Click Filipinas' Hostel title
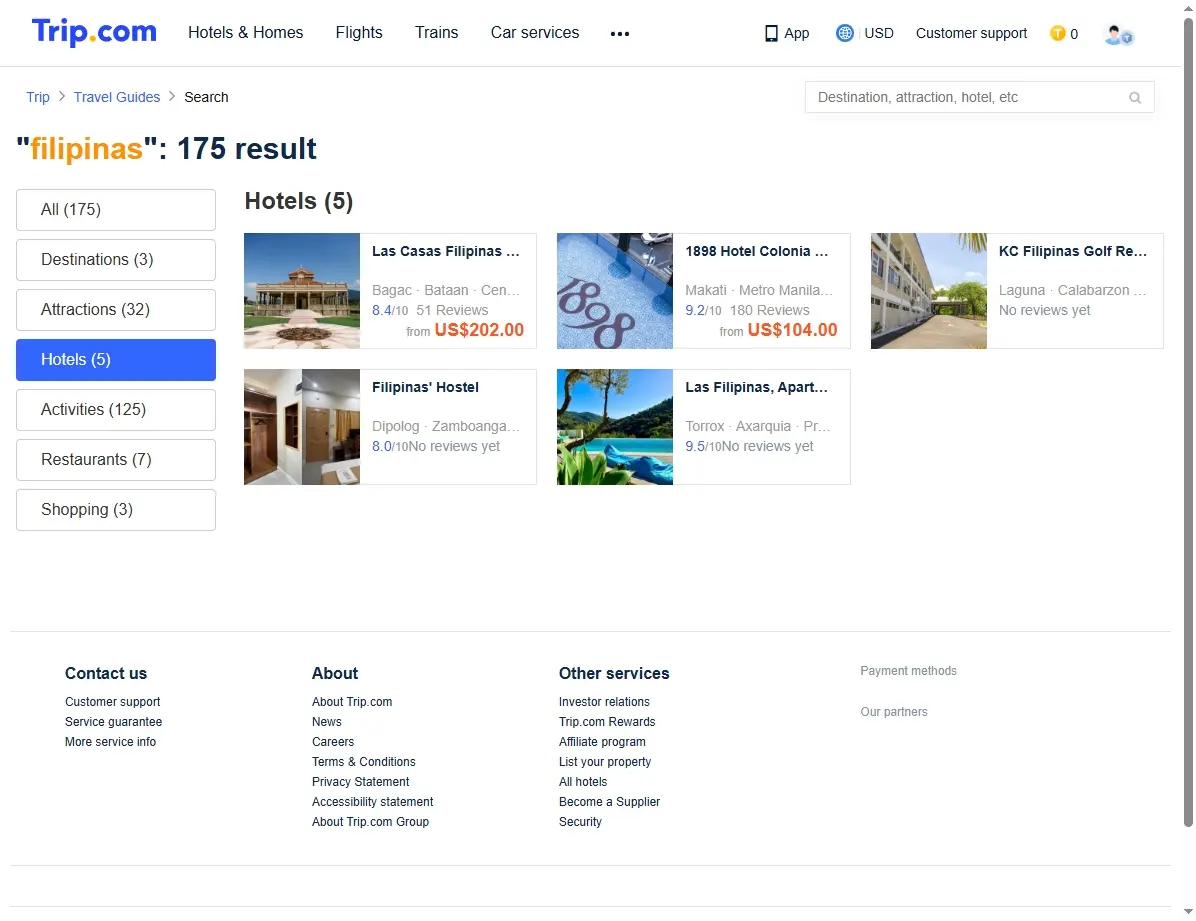This screenshot has width=1196, height=921. point(426,387)
